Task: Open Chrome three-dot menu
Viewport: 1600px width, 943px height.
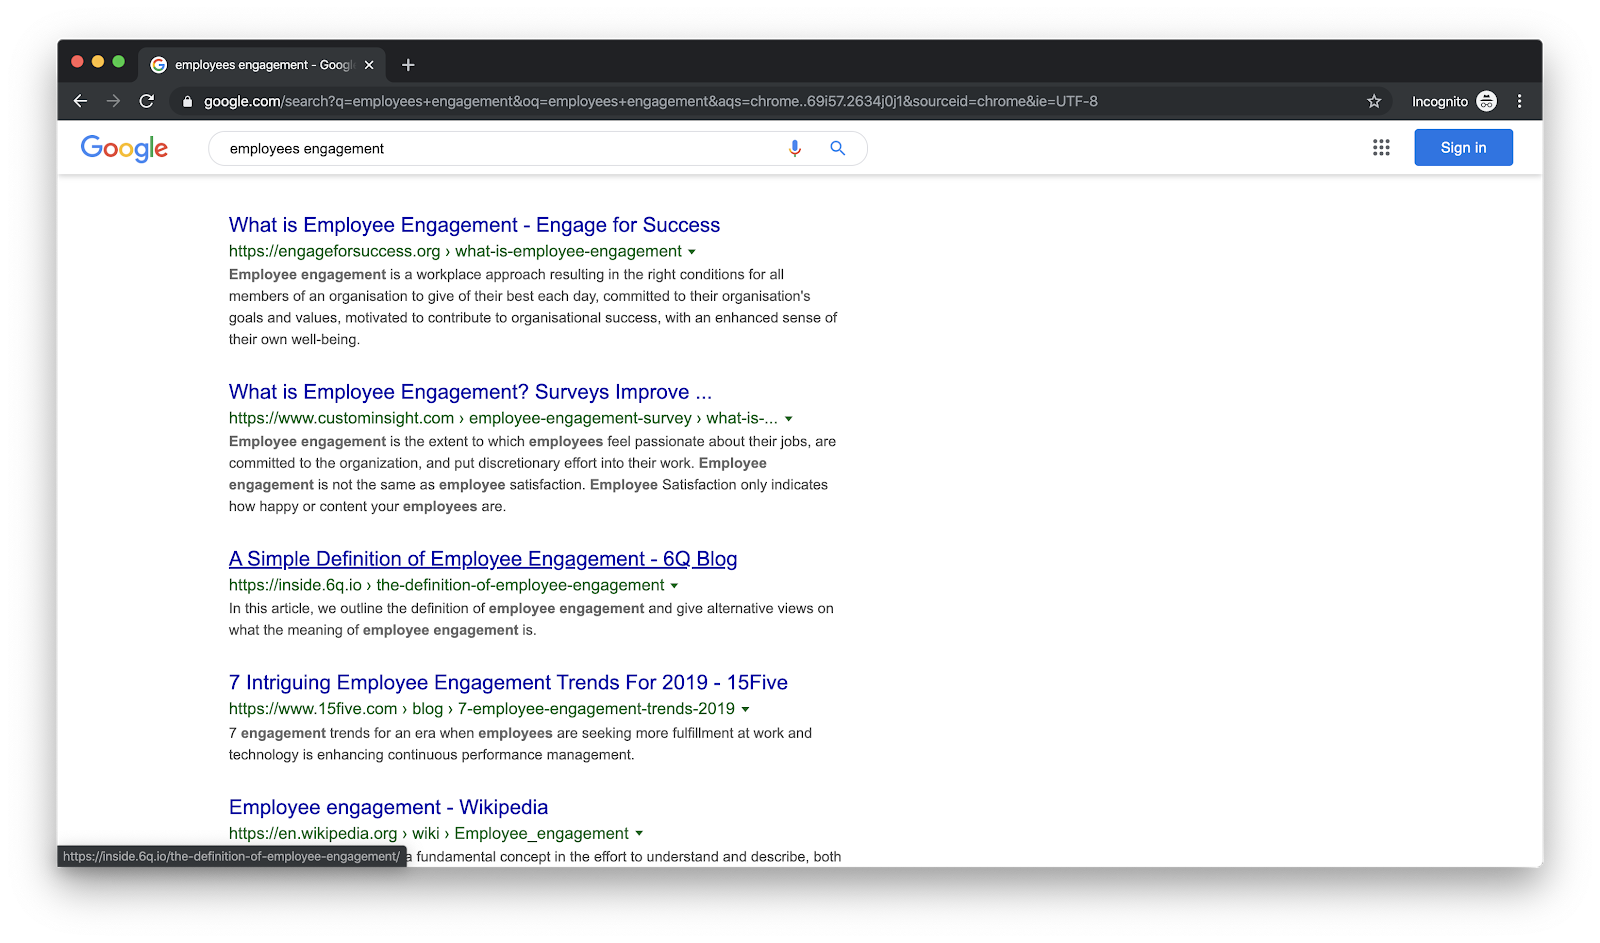Action: click(1519, 101)
